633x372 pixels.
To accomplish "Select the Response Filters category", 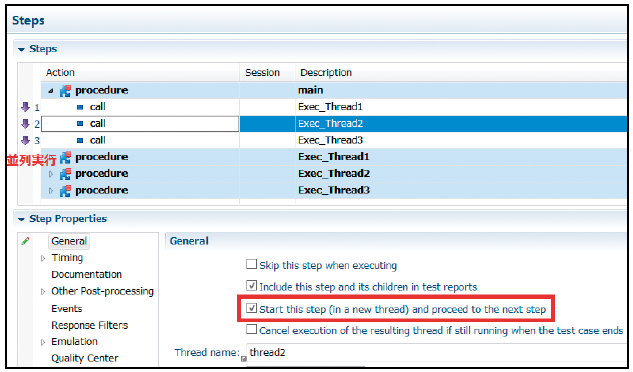I will pos(90,326).
